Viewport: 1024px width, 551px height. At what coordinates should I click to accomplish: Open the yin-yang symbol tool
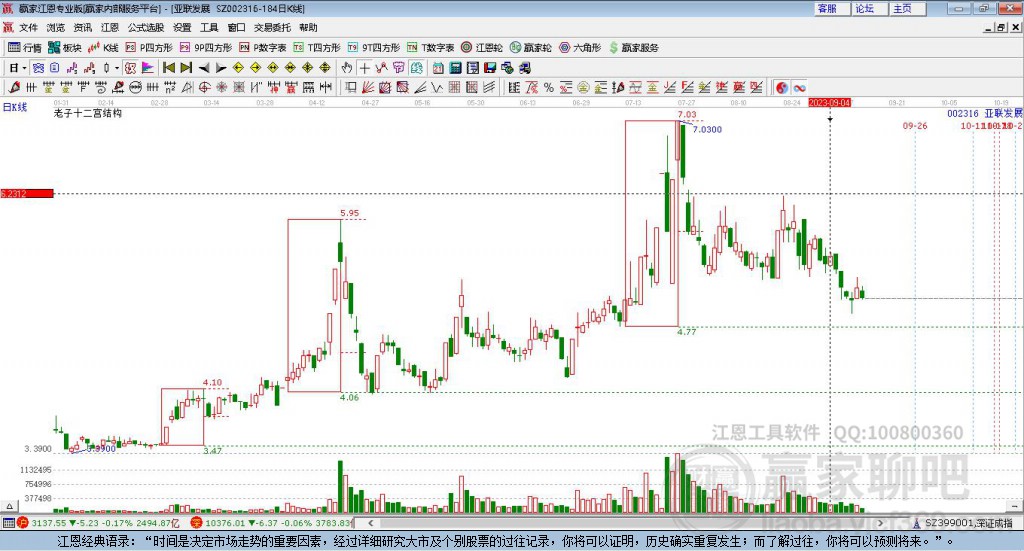(x=782, y=87)
